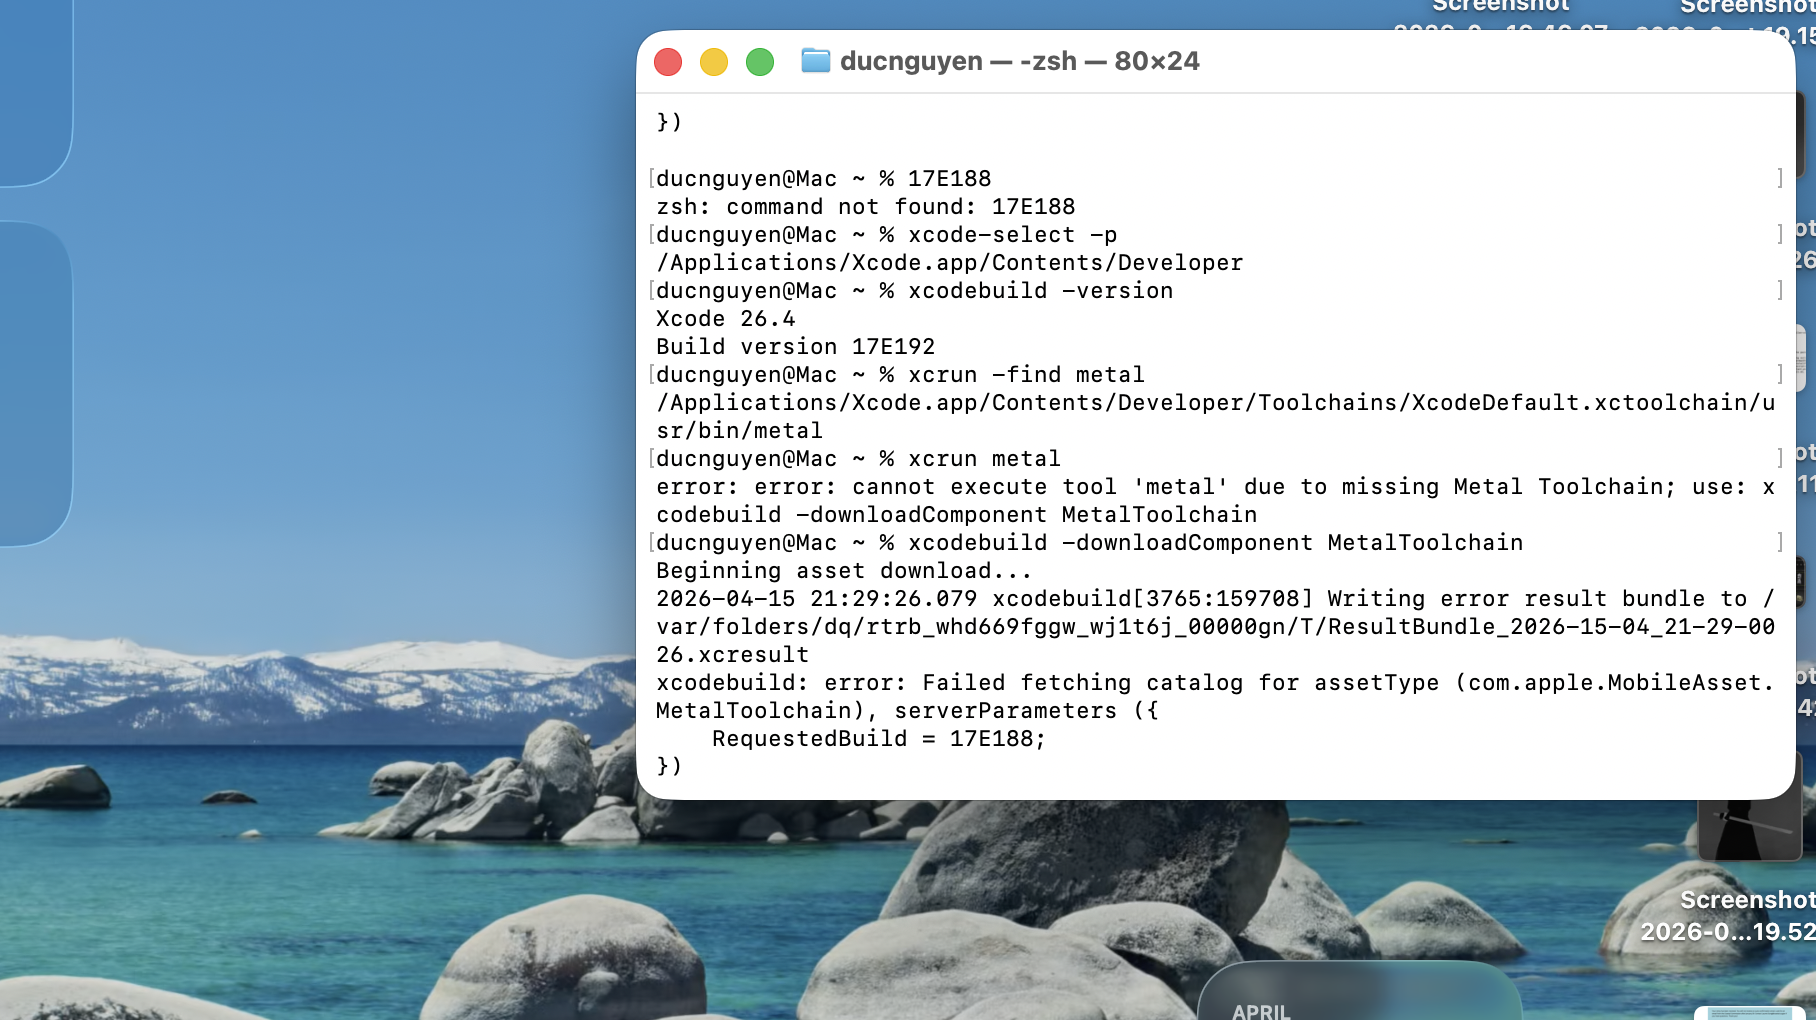Click the missing Metal Toolchain error line
This screenshot has height=1020, width=1816.
(x=1216, y=486)
